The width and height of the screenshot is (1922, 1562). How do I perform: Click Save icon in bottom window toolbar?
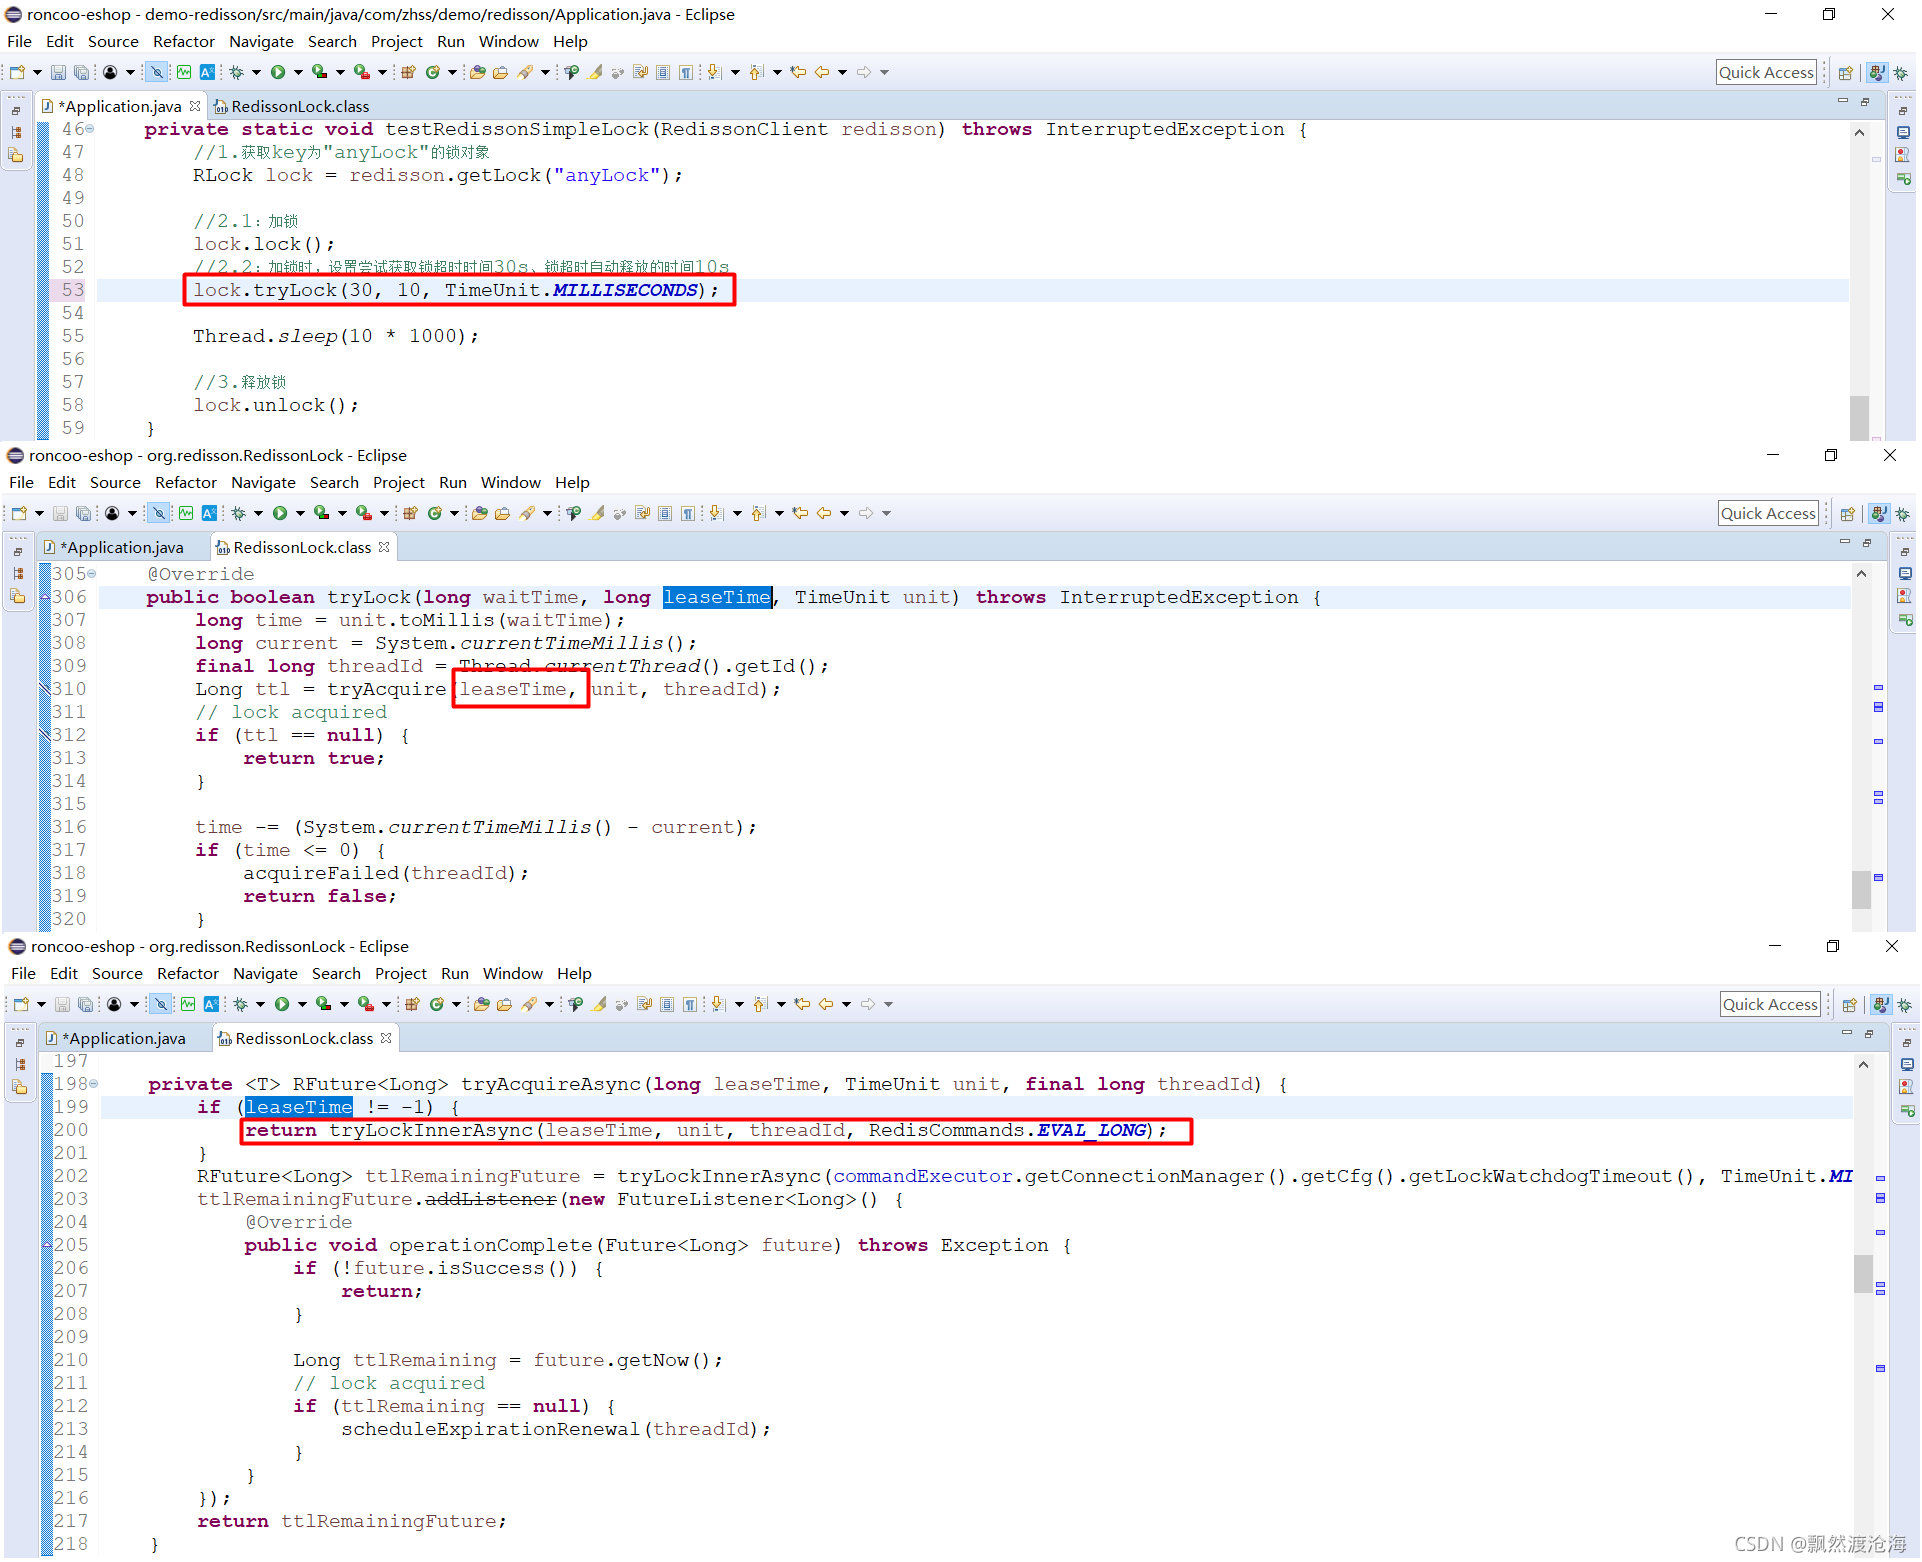click(62, 1004)
